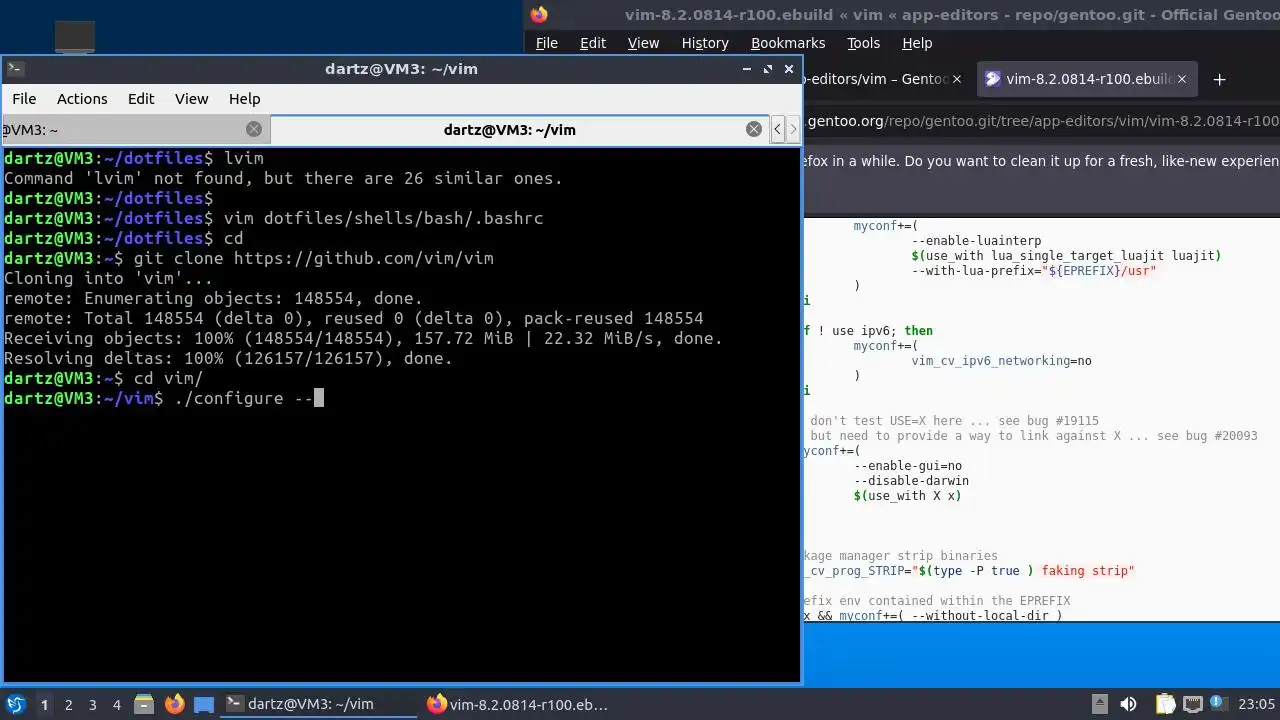The width and height of the screenshot is (1280, 720).
Task: Switch to virtual desktop 2
Action: 69,705
